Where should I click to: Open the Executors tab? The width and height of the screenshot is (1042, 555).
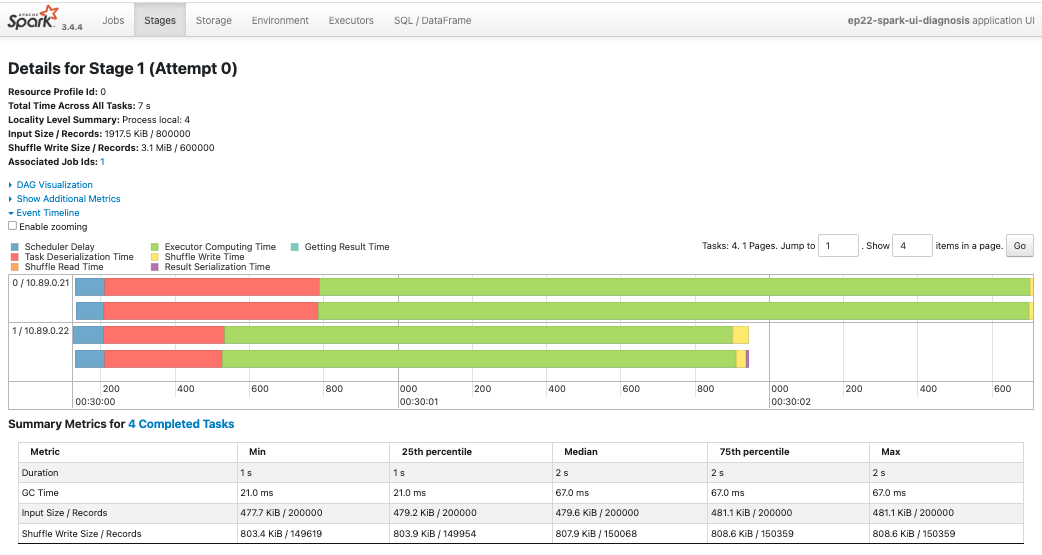pyautogui.click(x=351, y=21)
